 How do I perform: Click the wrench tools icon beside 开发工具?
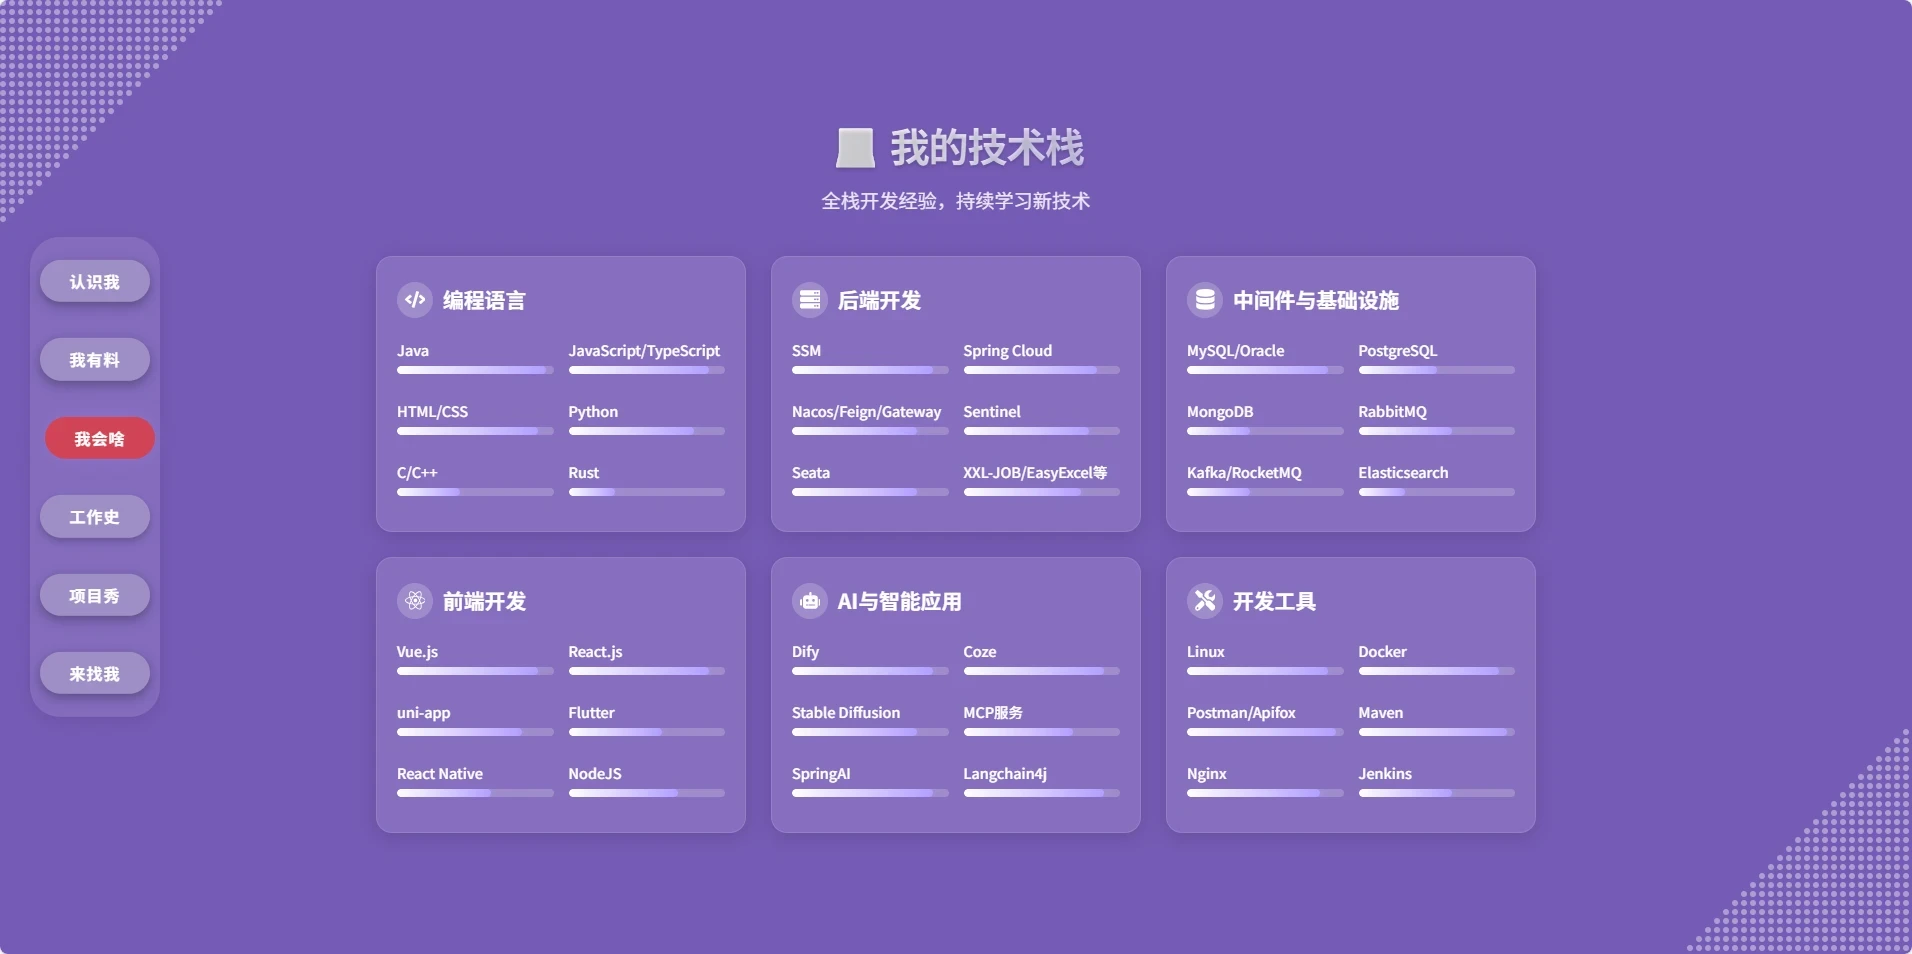pyautogui.click(x=1205, y=600)
